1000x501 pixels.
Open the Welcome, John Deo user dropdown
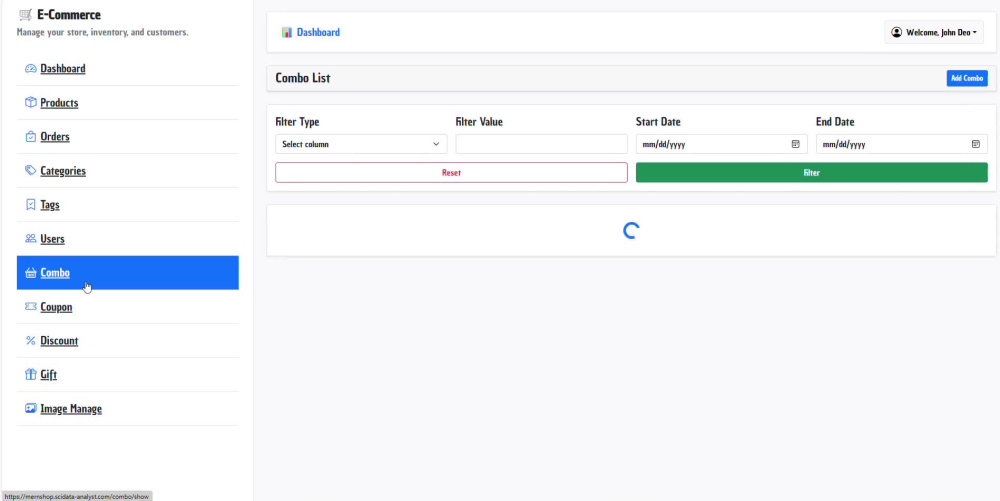pos(934,33)
